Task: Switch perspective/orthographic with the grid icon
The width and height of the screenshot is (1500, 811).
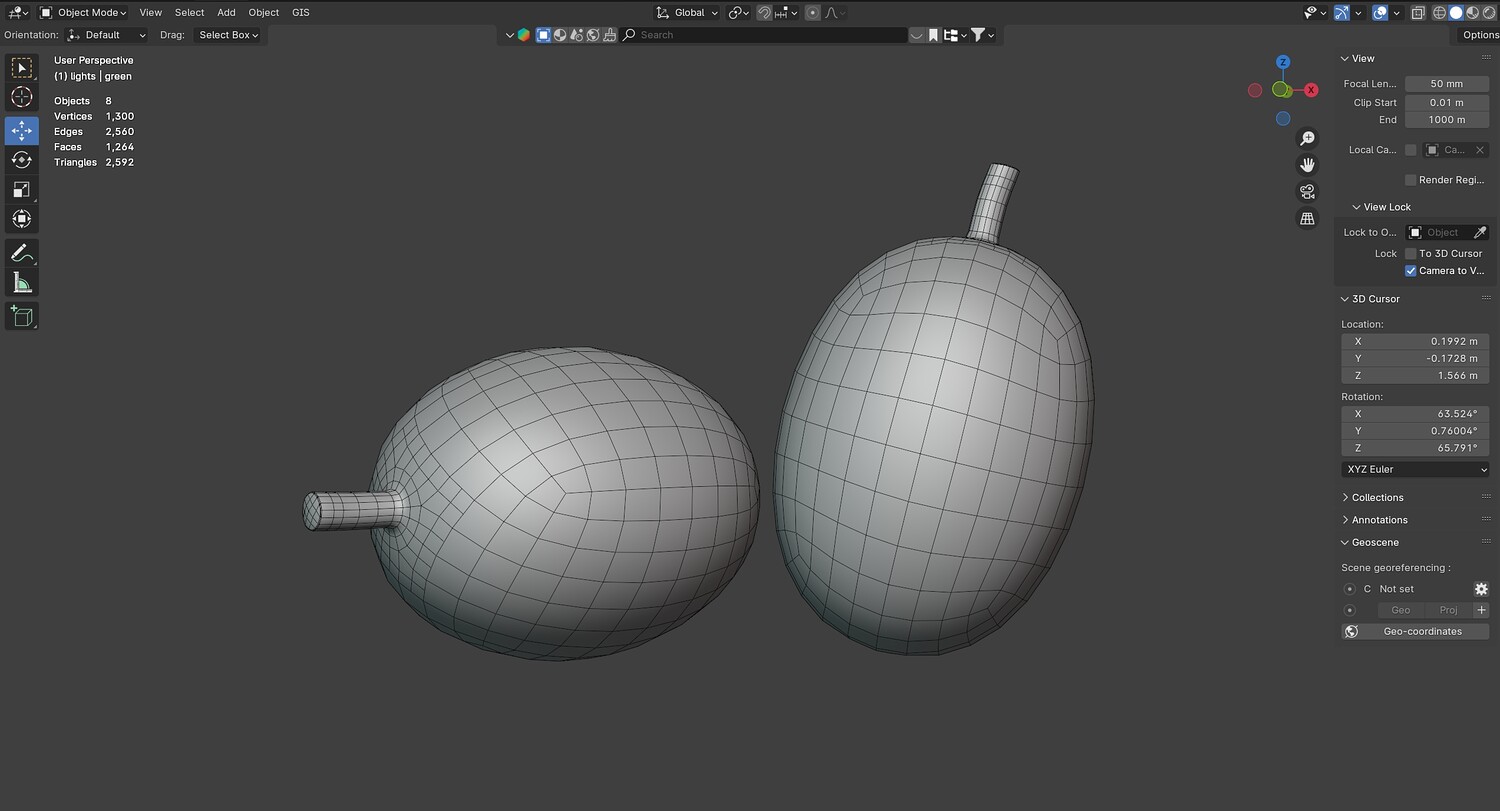Action: 1307,218
